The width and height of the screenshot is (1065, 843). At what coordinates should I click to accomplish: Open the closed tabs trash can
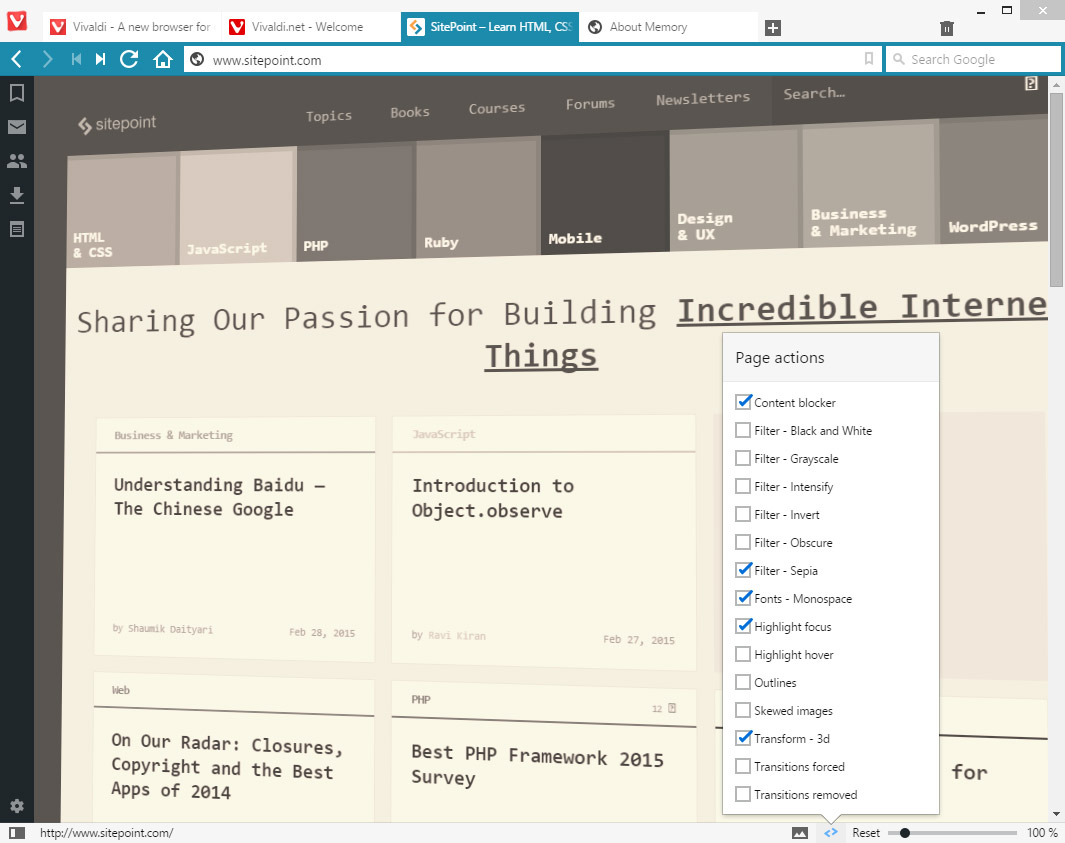coord(947,28)
